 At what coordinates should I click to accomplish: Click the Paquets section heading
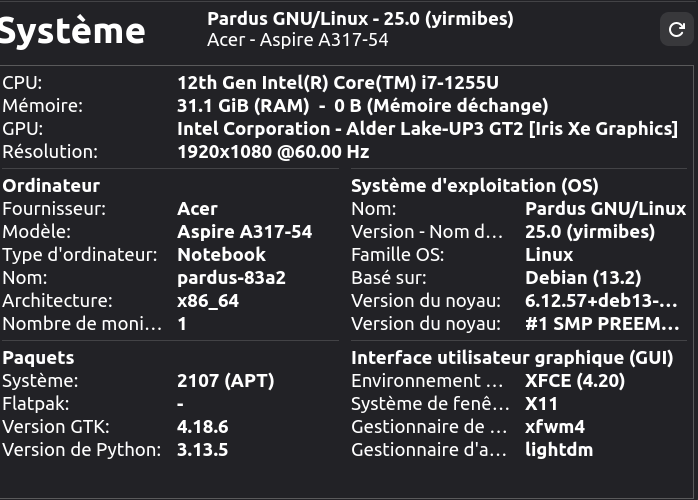(x=38, y=358)
